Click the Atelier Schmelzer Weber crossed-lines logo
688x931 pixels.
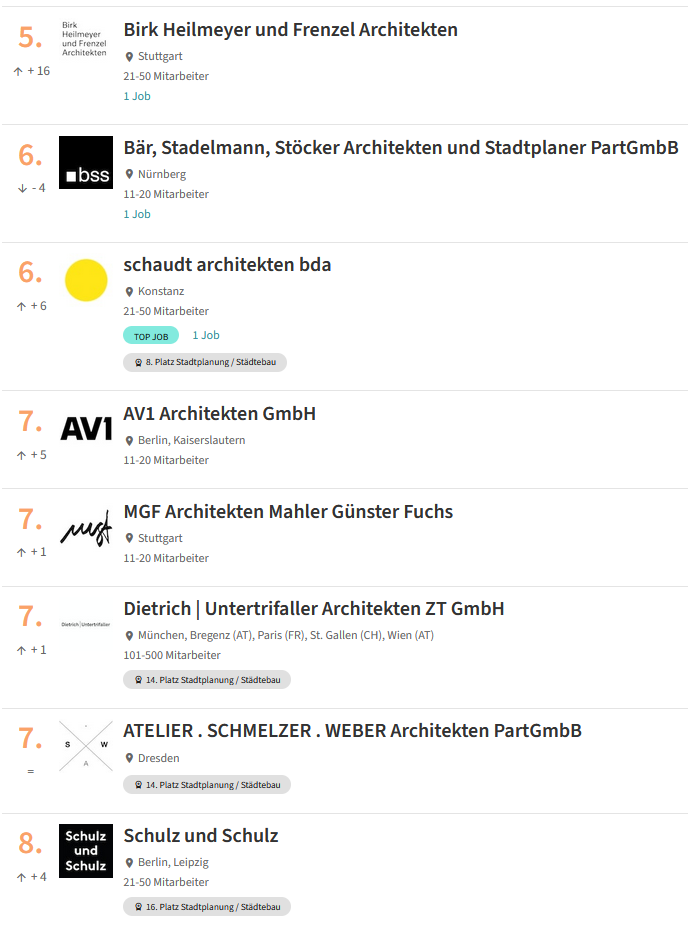tap(86, 746)
